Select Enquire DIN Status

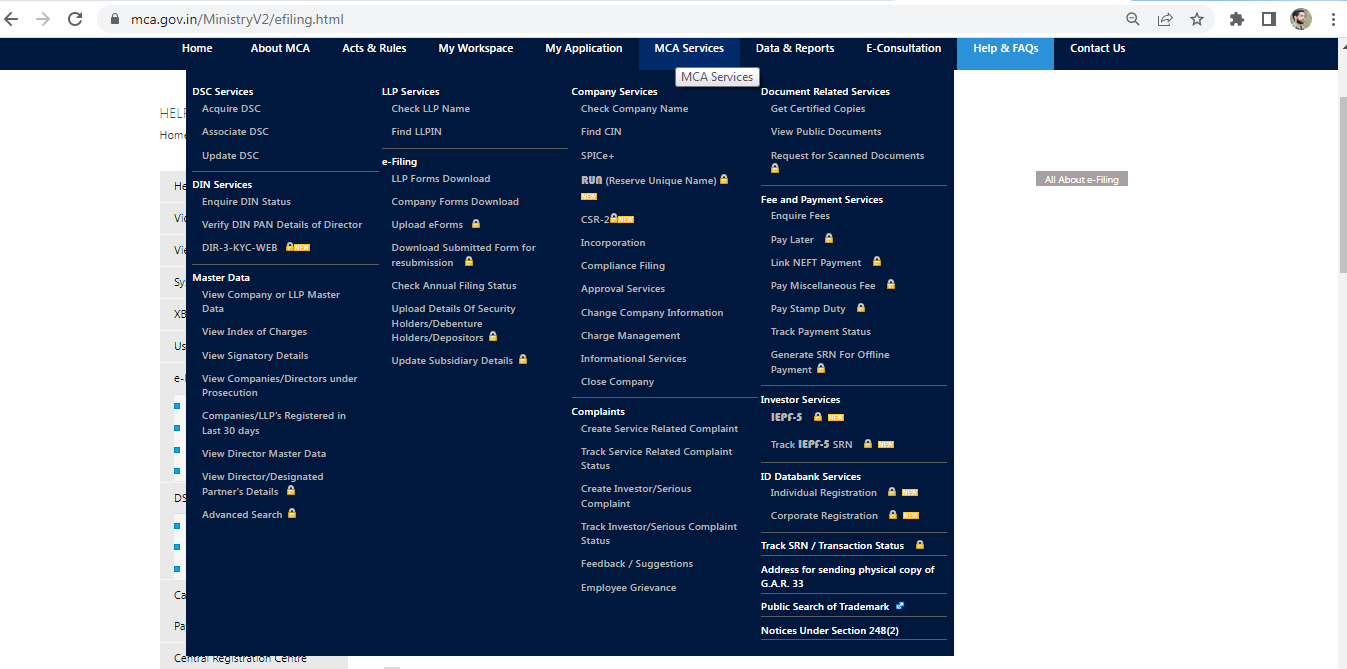pyautogui.click(x=246, y=201)
